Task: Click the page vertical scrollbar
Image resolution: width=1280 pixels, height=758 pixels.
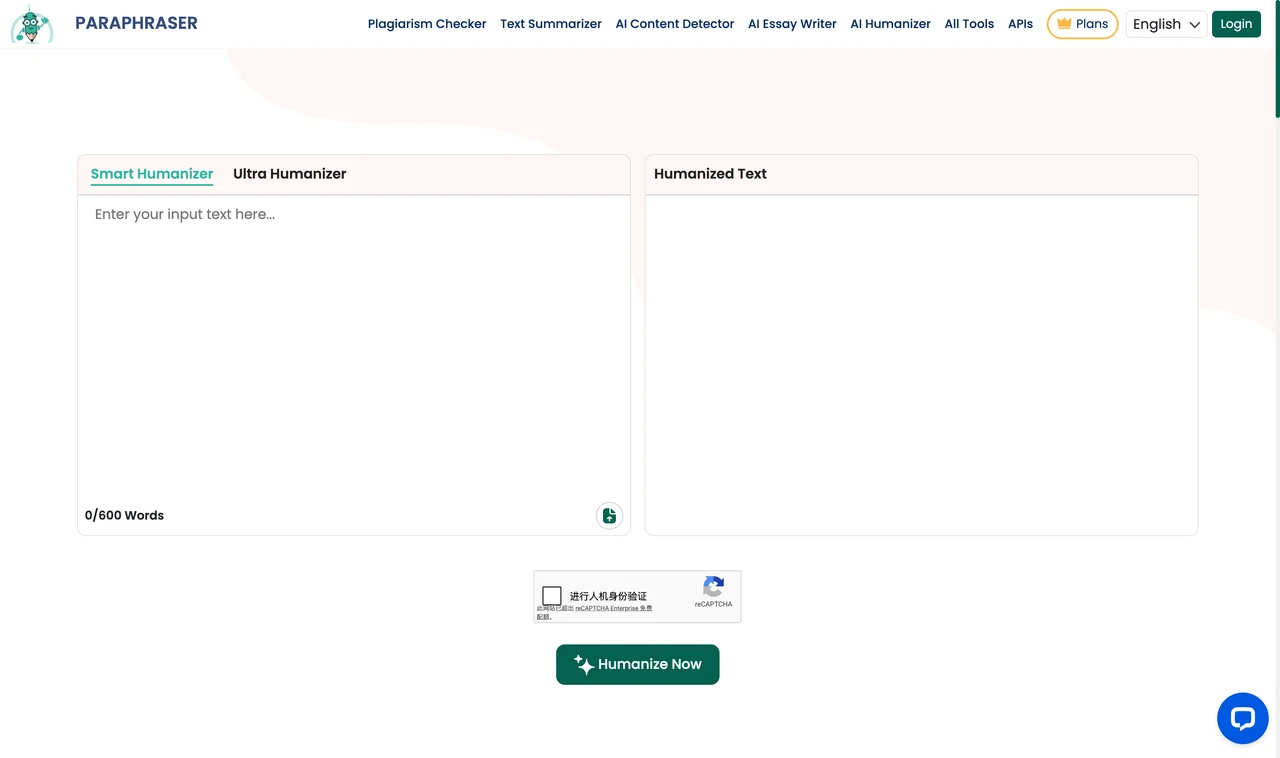Action: coord(1277,60)
